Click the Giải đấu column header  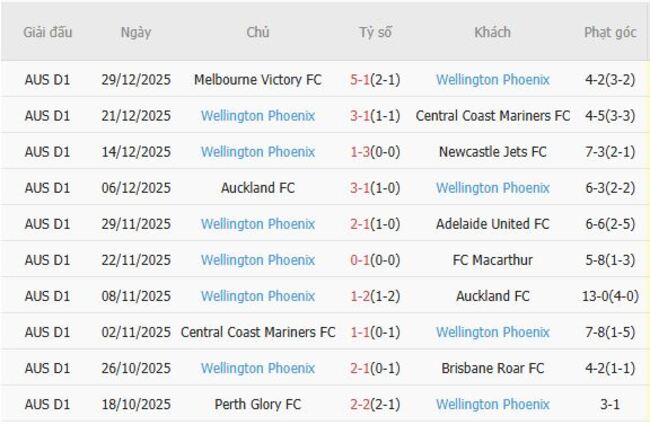click(47, 32)
